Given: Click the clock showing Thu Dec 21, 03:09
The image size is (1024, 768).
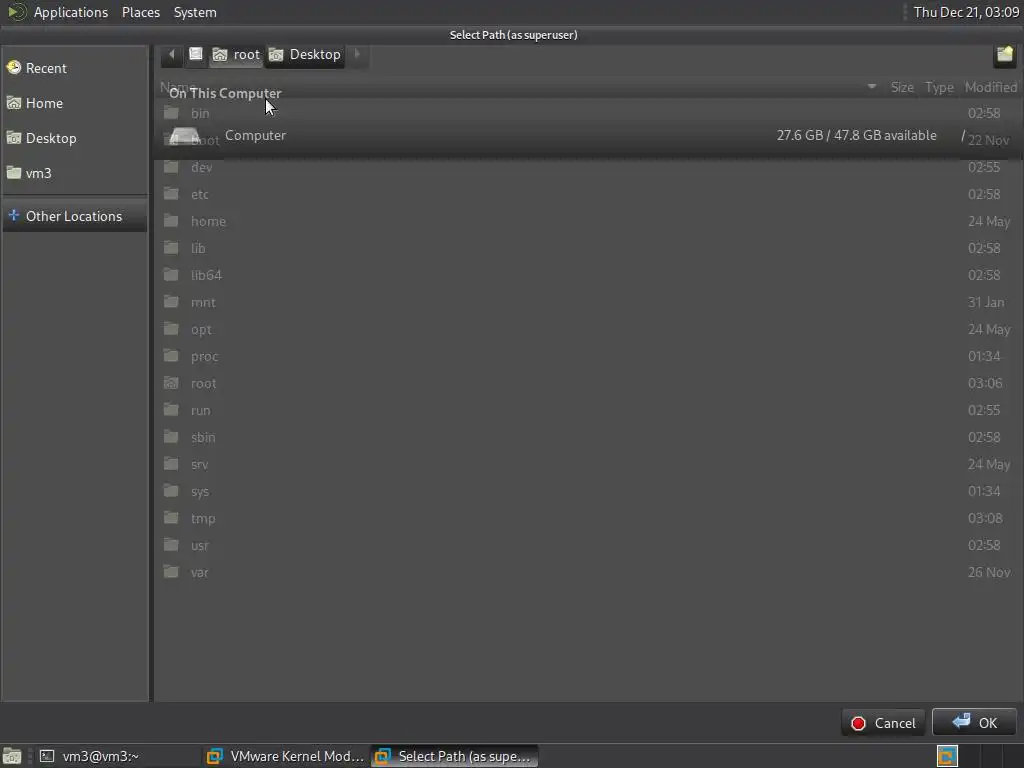Looking at the screenshot, I should pyautogui.click(x=966, y=12).
